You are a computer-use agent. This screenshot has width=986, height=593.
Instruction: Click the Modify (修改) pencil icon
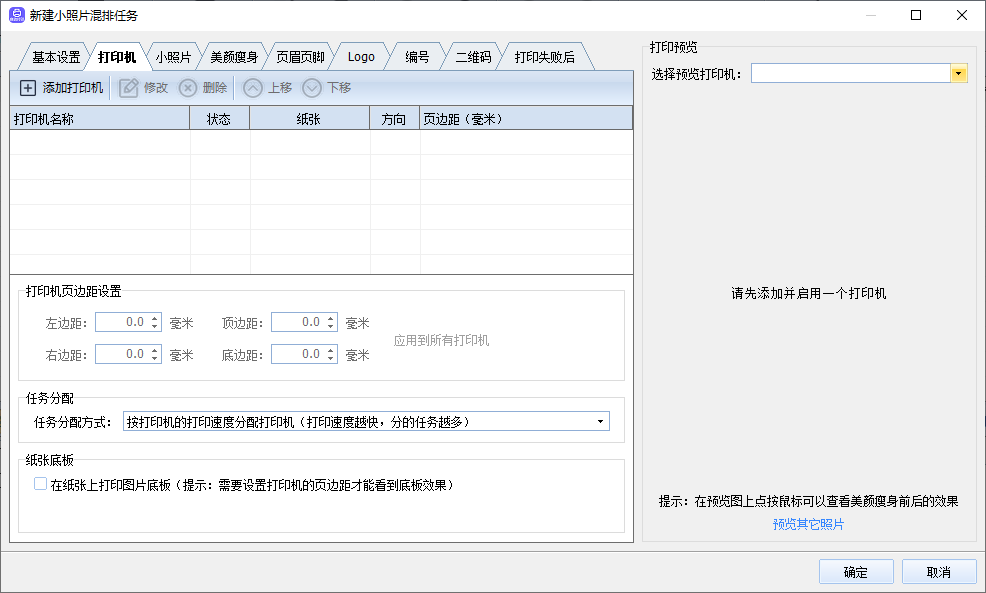pyautogui.click(x=129, y=88)
